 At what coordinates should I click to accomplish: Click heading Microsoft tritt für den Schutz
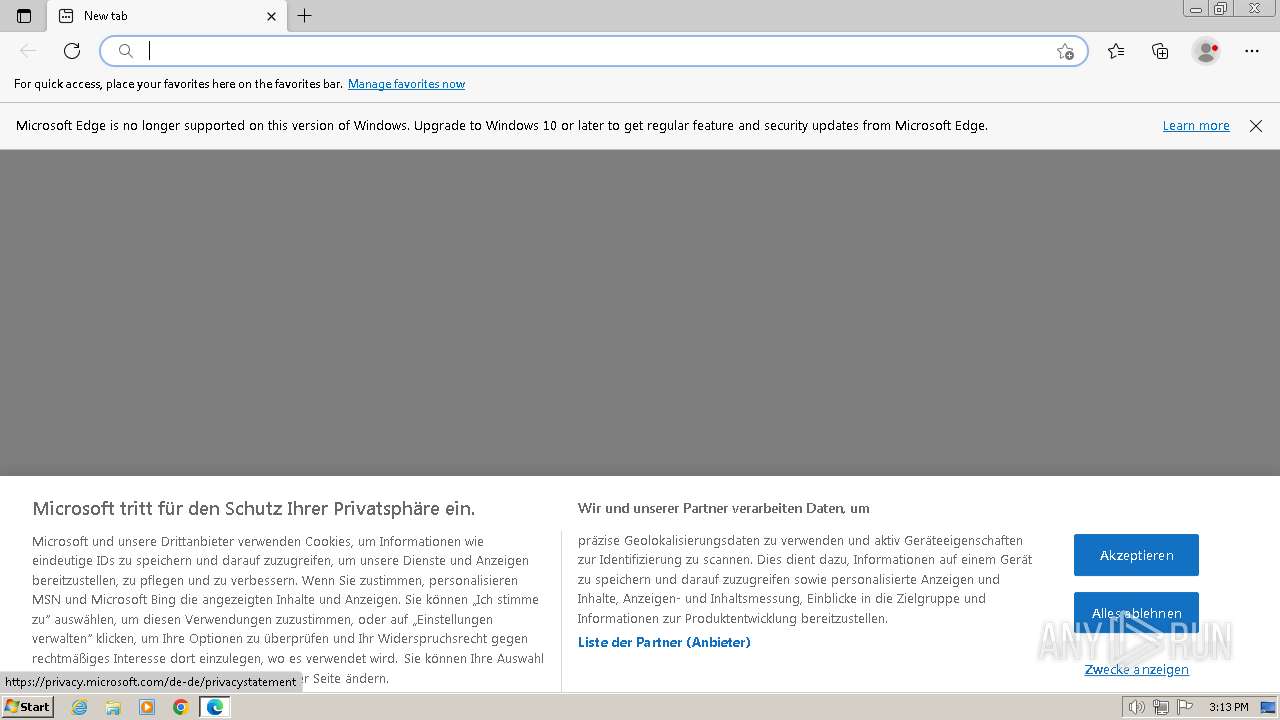pos(254,508)
